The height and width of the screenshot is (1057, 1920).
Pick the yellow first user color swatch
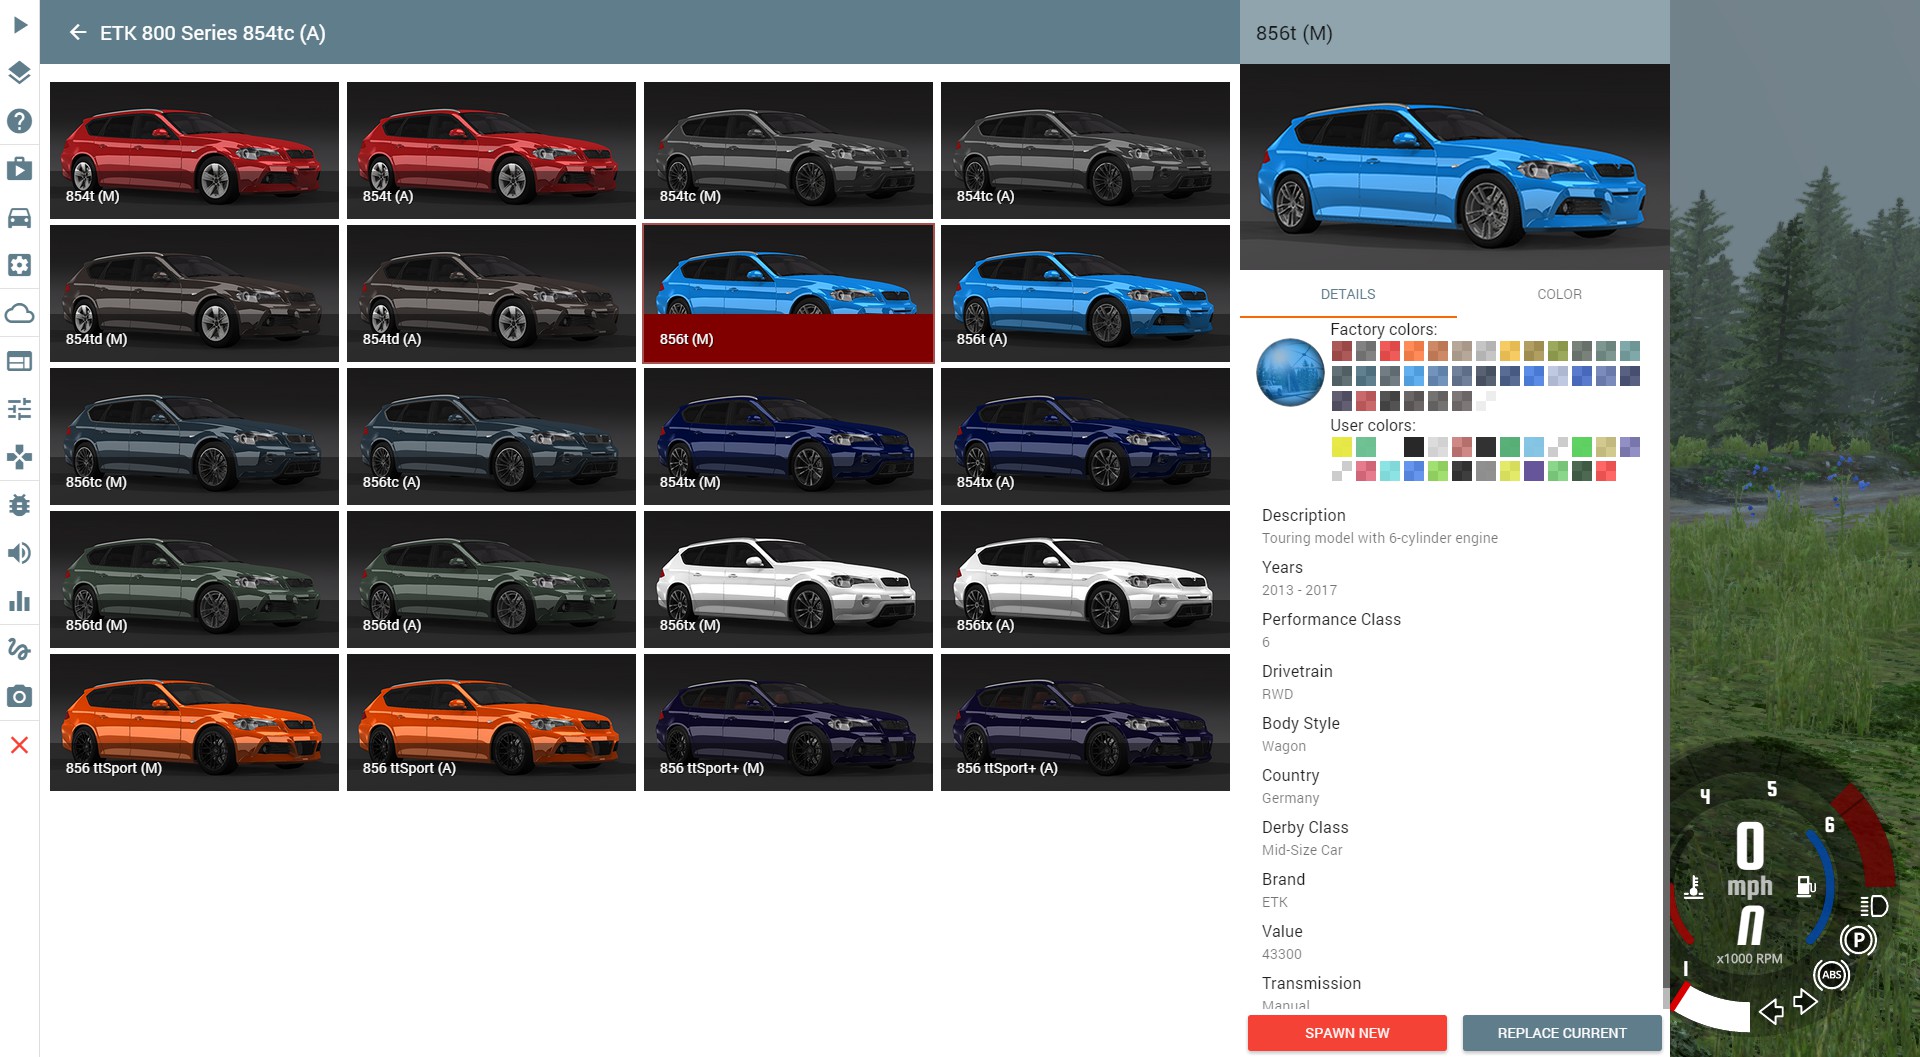point(1342,447)
